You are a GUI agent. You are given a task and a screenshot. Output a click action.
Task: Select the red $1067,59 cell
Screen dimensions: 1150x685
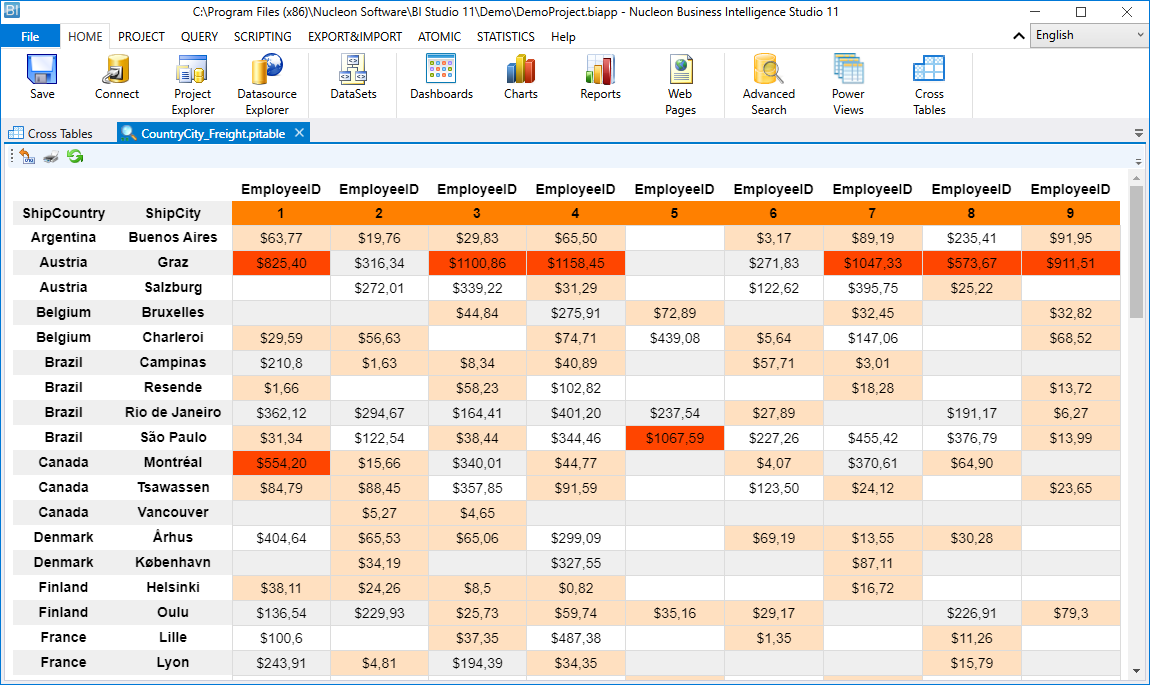(x=675, y=439)
